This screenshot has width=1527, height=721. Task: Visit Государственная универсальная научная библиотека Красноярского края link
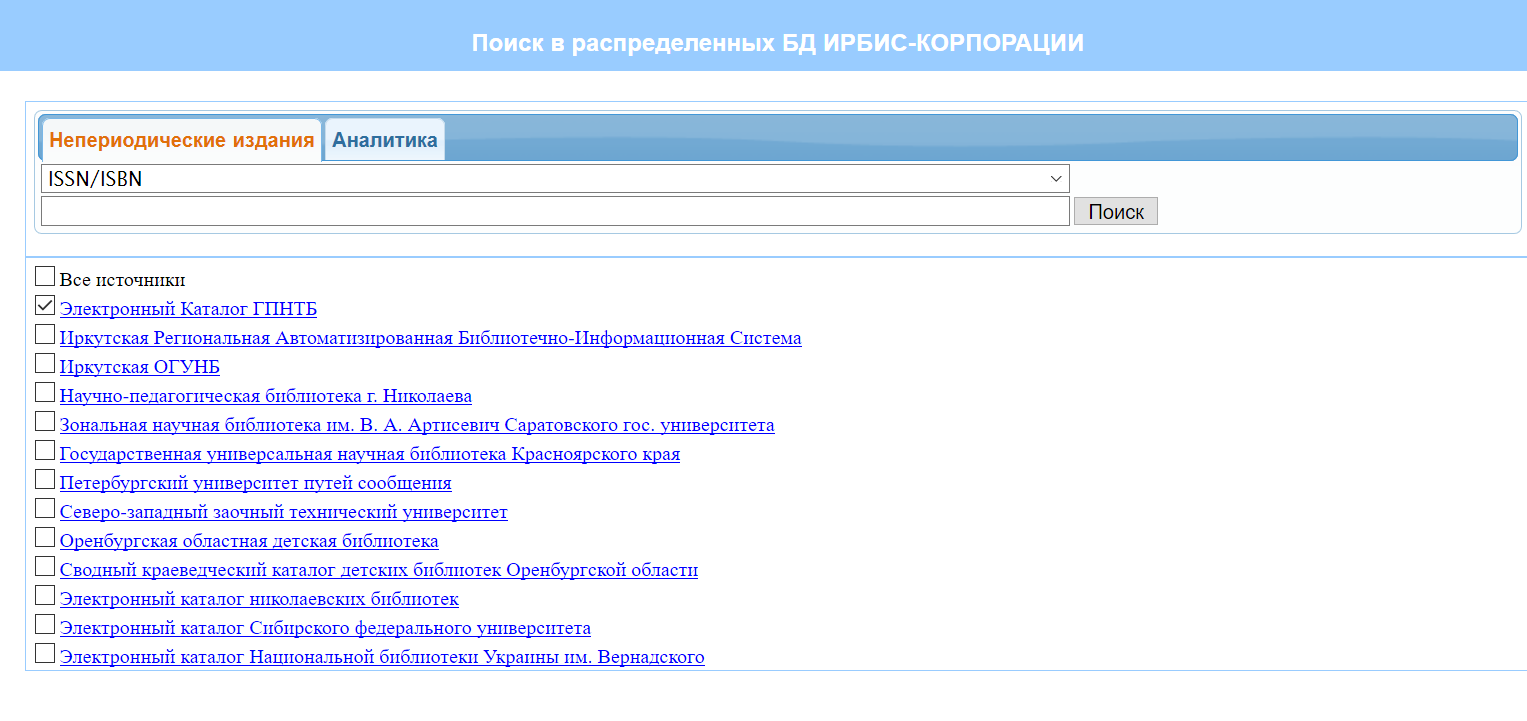click(369, 455)
